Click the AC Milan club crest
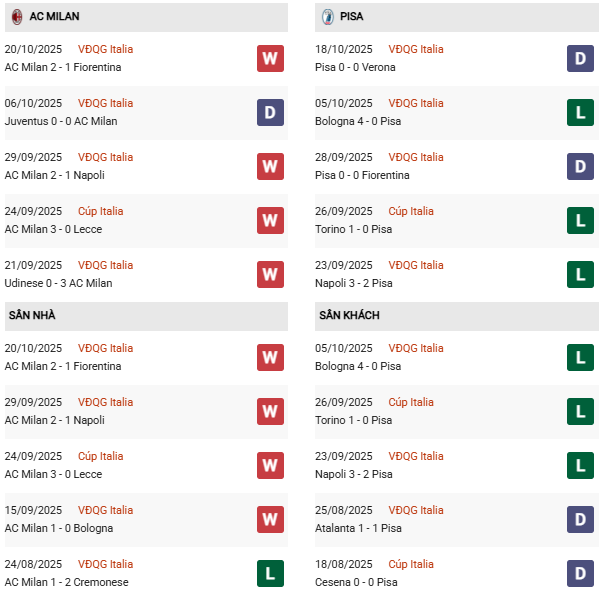 (17, 17)
